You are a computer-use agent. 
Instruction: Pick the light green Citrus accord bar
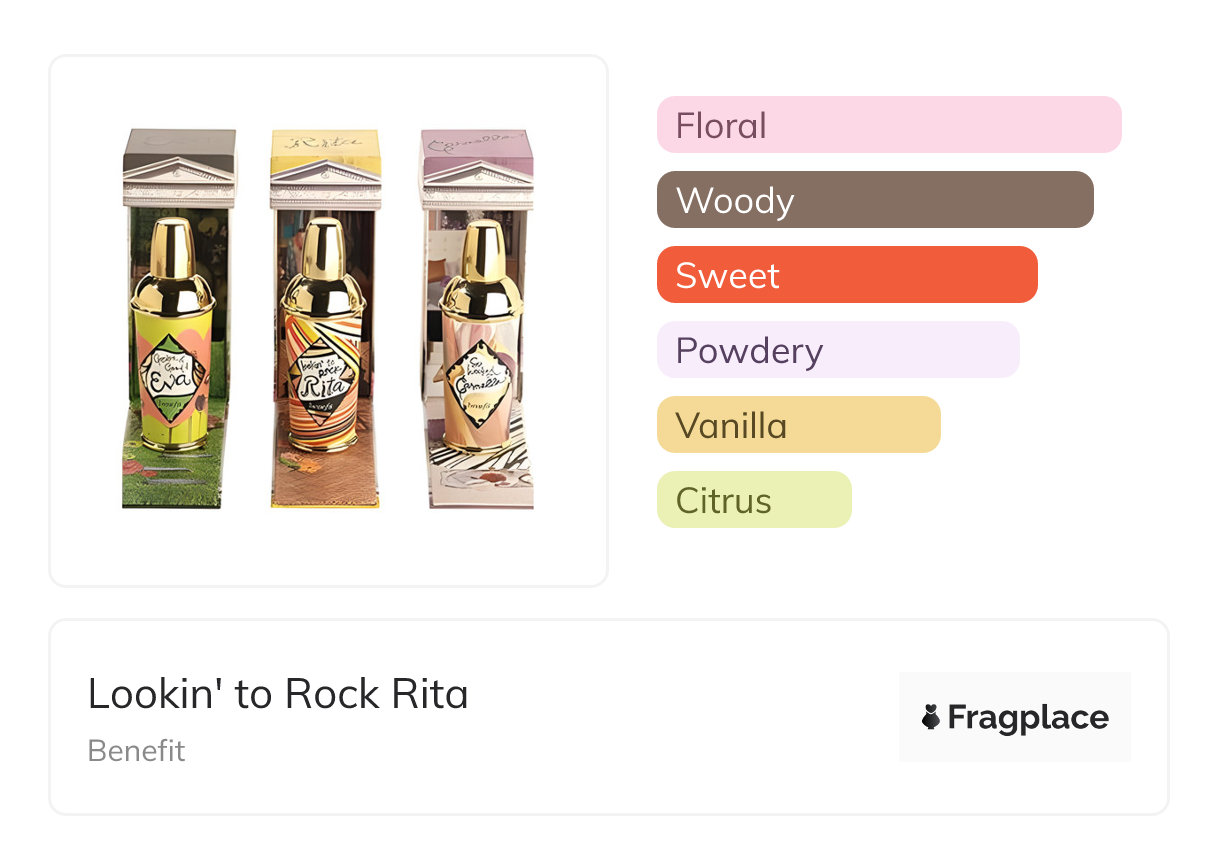pyautogui.click(x=753, y=500)
